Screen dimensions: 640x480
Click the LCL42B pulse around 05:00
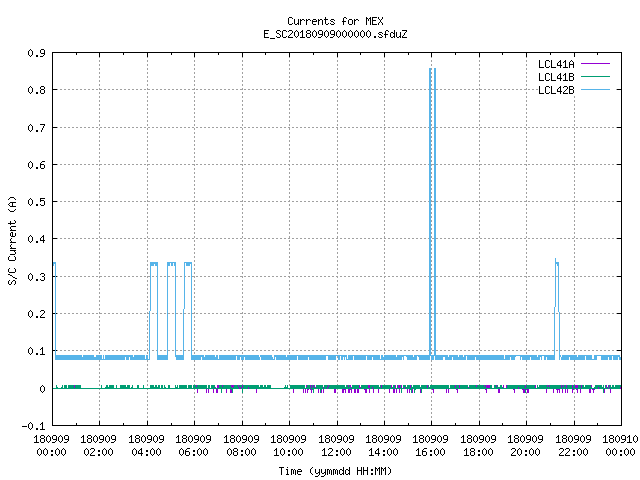click(x=171, y=310)
